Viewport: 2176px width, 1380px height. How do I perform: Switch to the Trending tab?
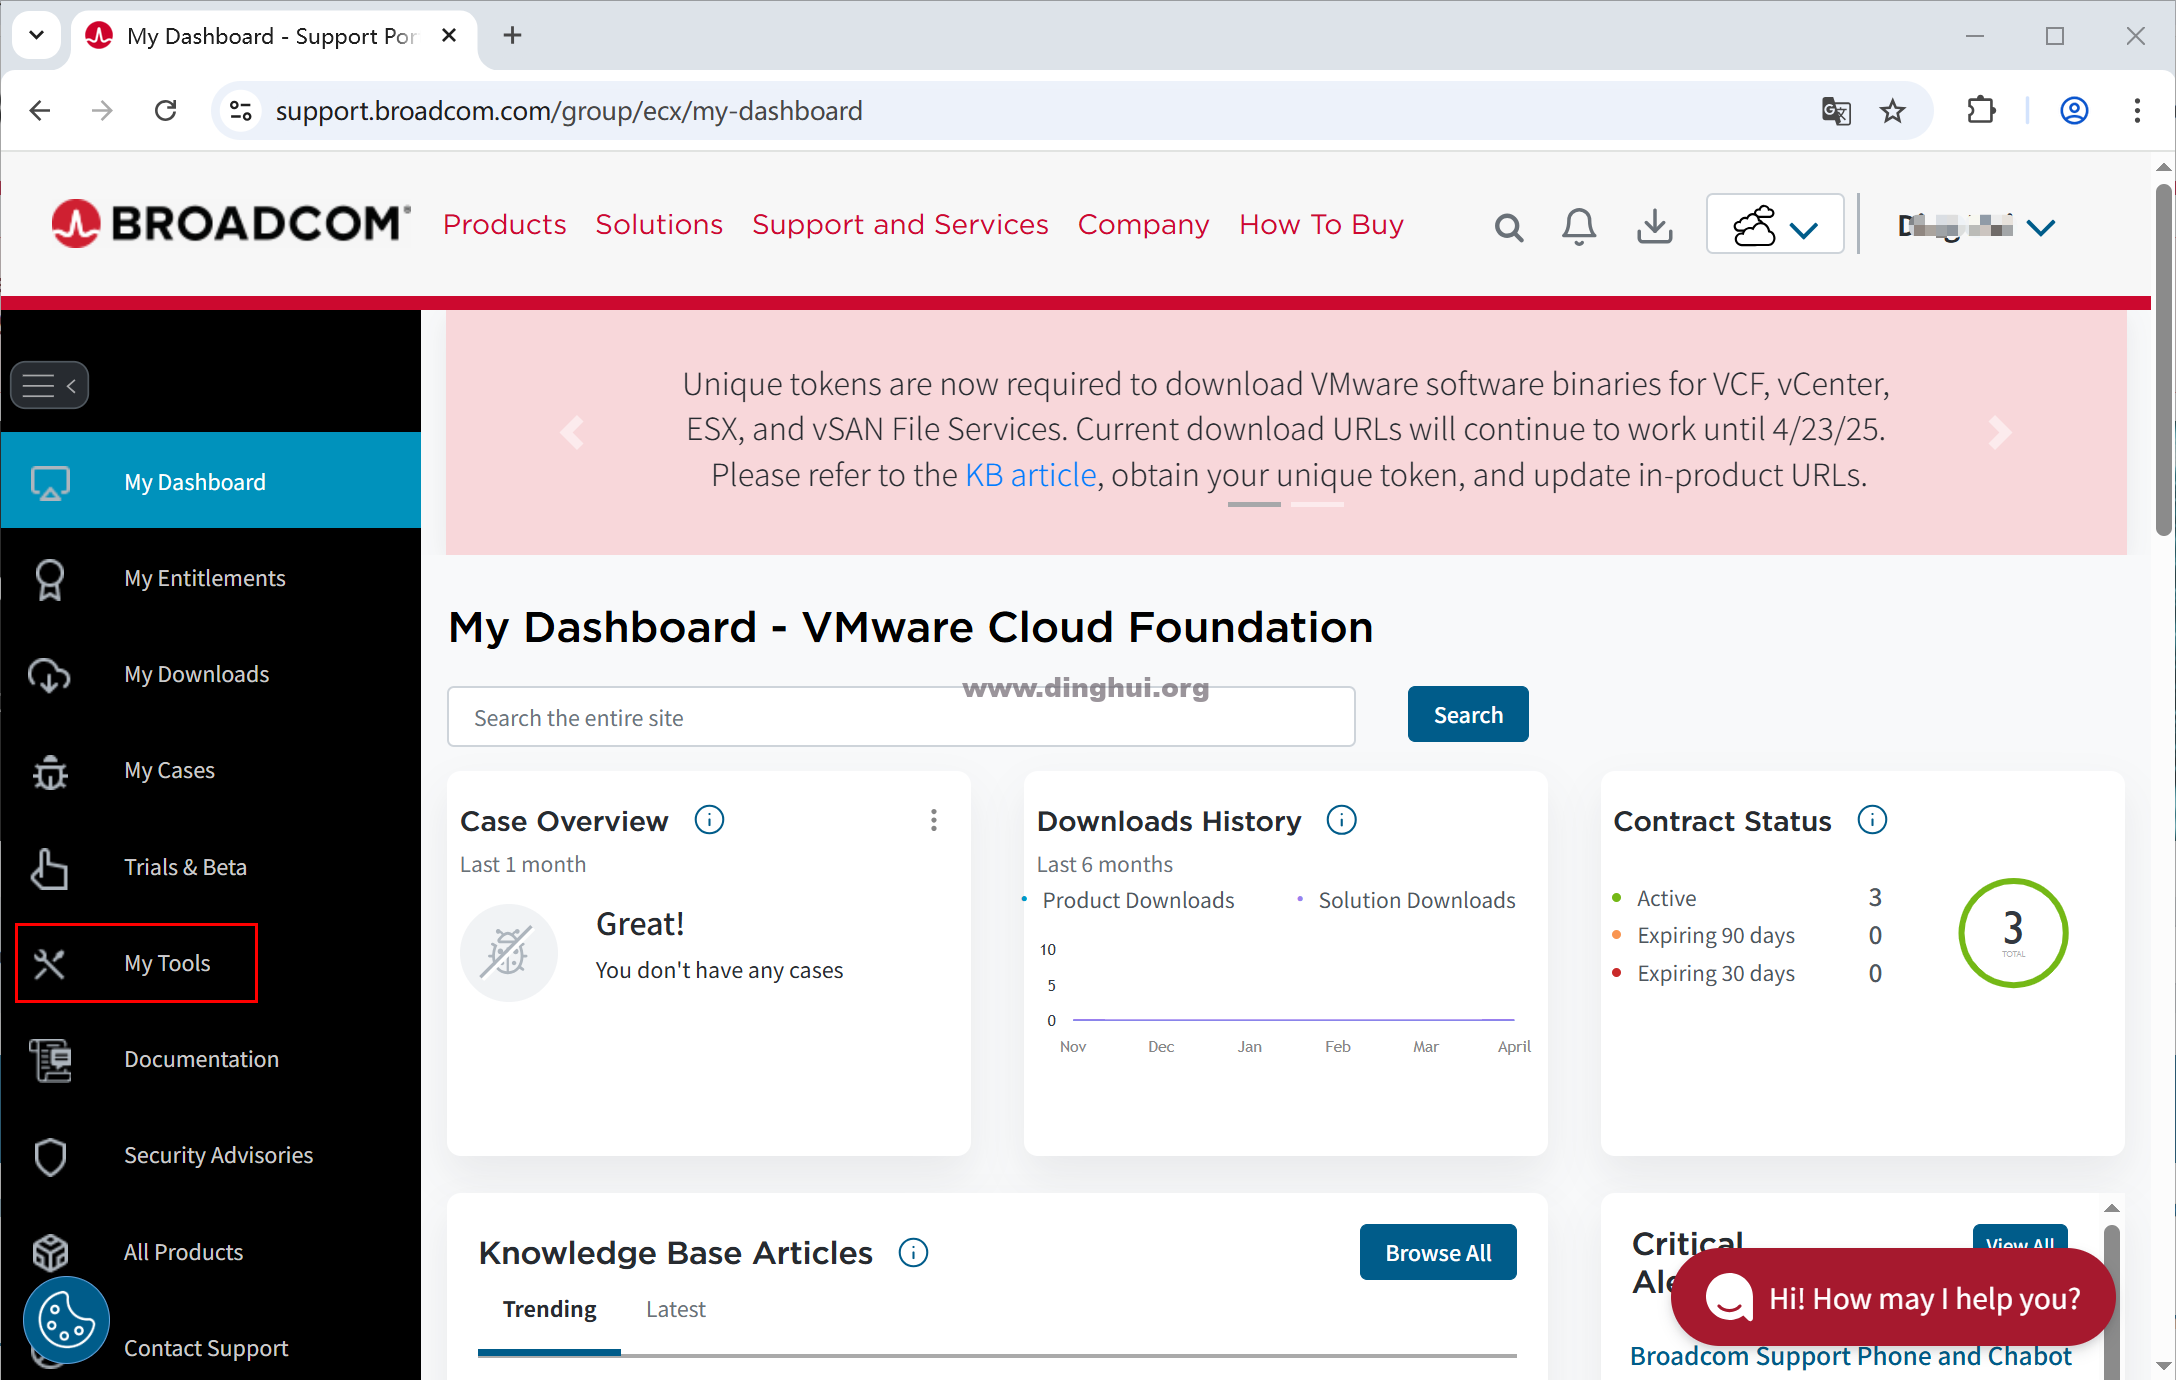coord(549,1310)
